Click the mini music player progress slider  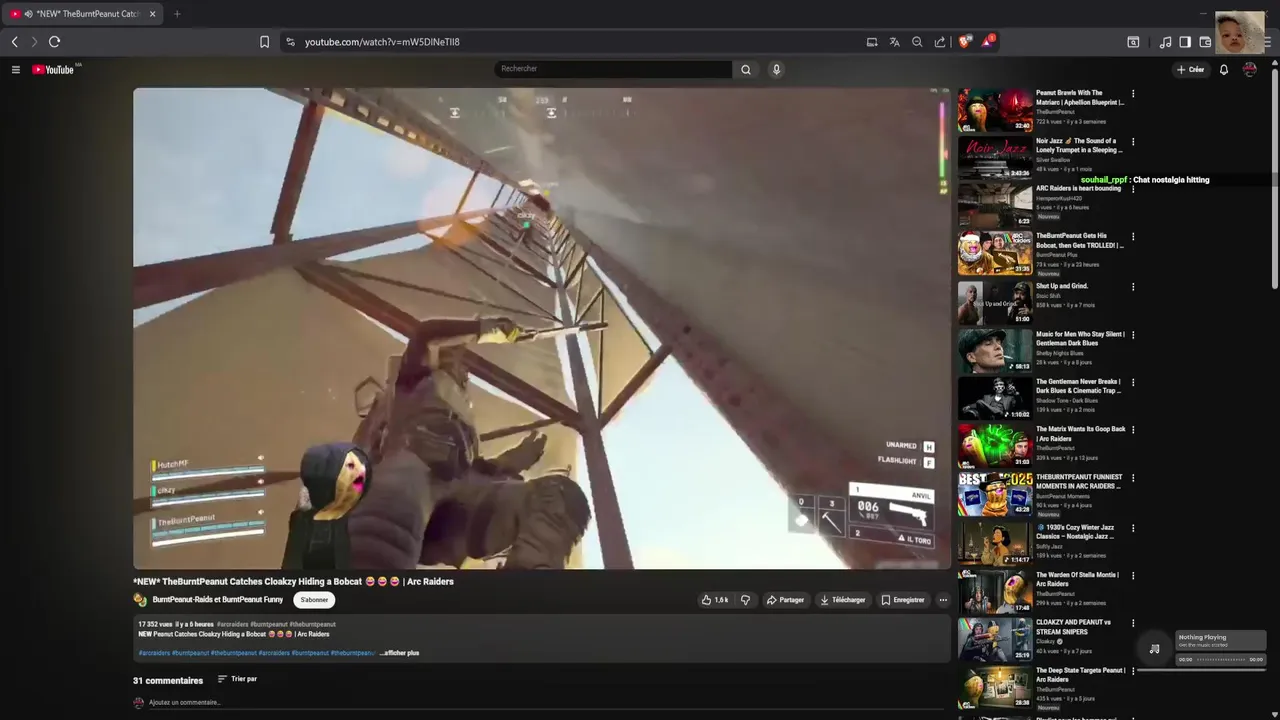(x=1220, y=660)
